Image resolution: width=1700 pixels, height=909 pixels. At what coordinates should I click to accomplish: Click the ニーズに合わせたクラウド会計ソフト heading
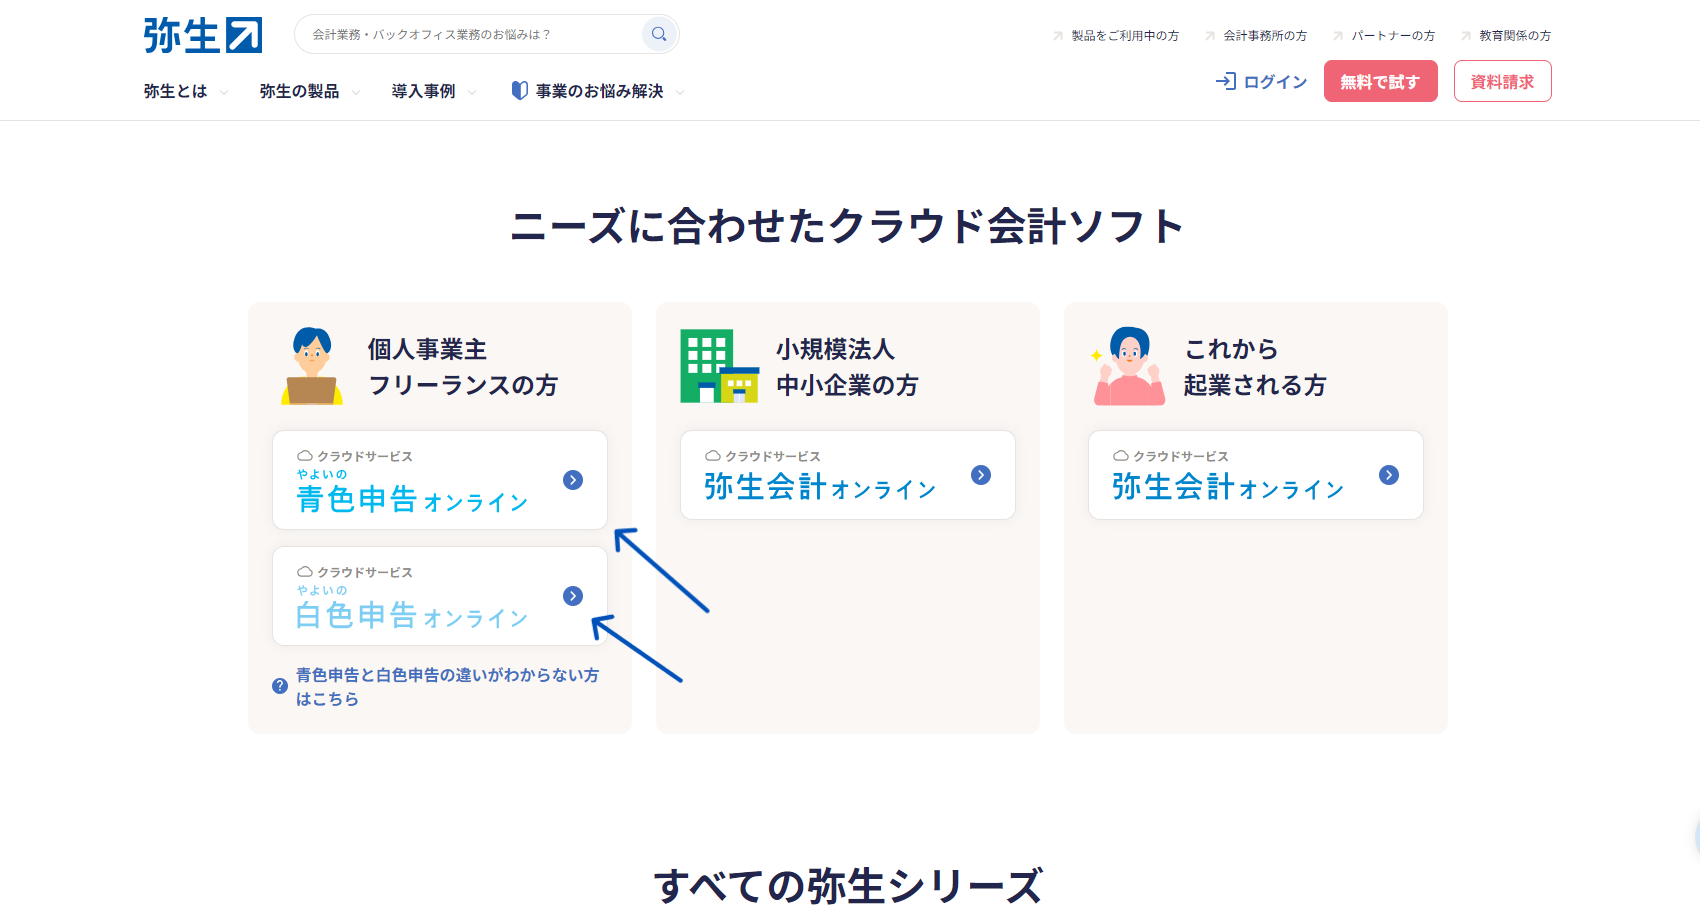click(x=848, y=226)
